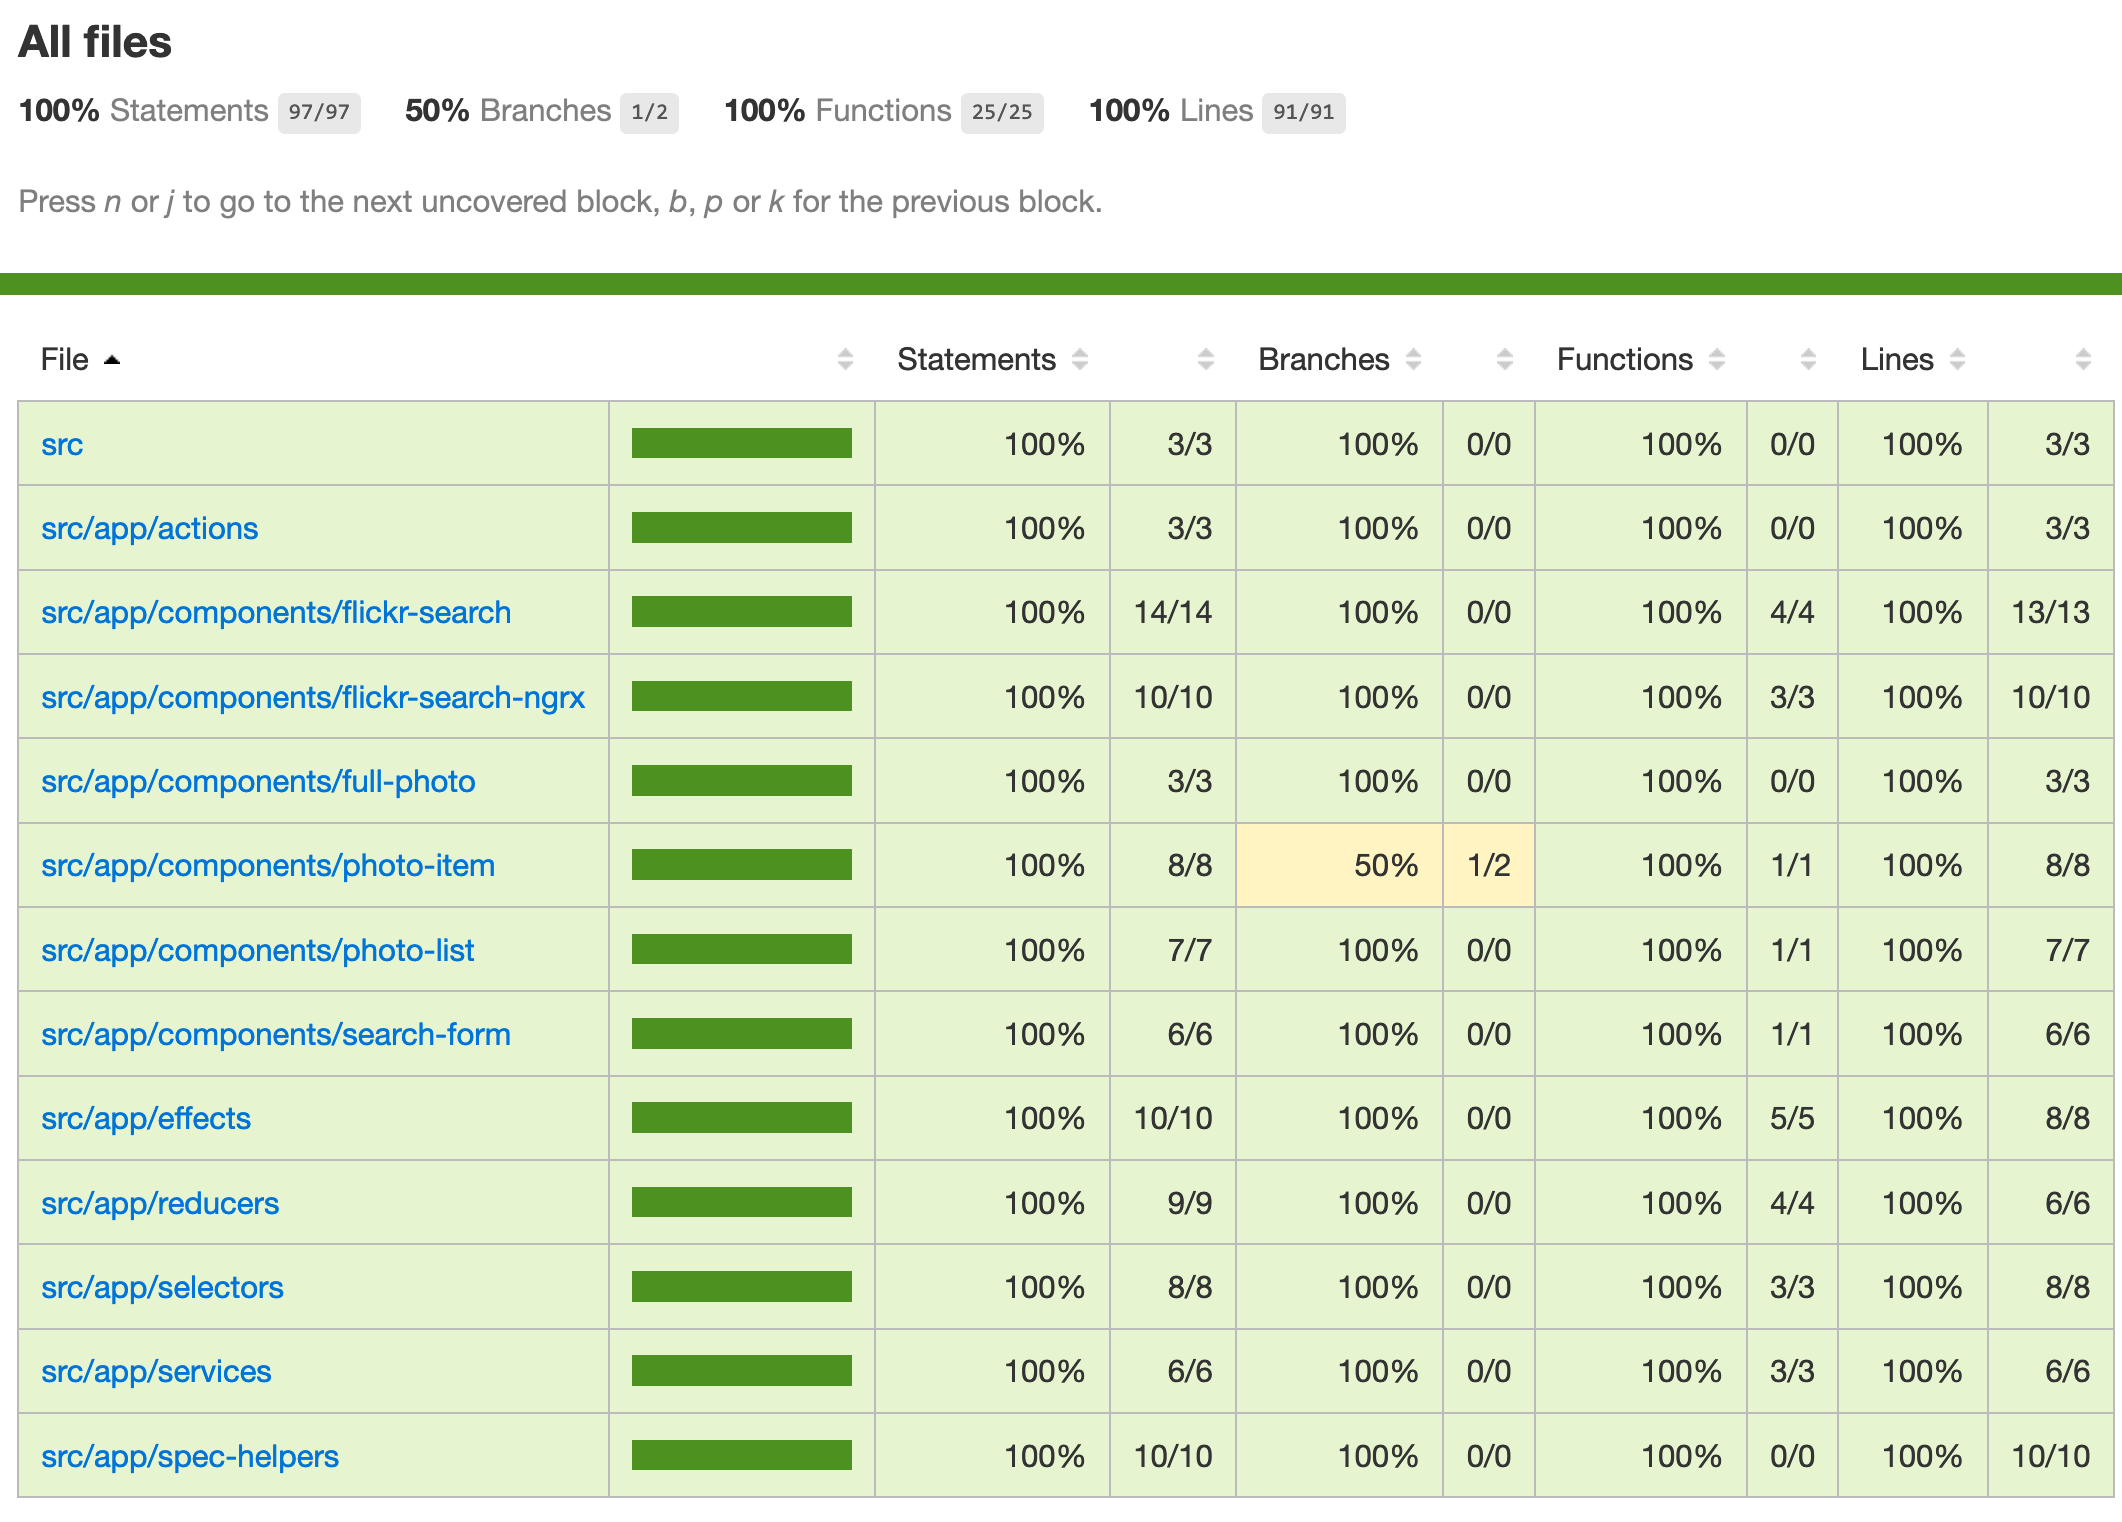Click the File column ascending sort arrow
2122x1522 pixels.
tap(112, 360)
